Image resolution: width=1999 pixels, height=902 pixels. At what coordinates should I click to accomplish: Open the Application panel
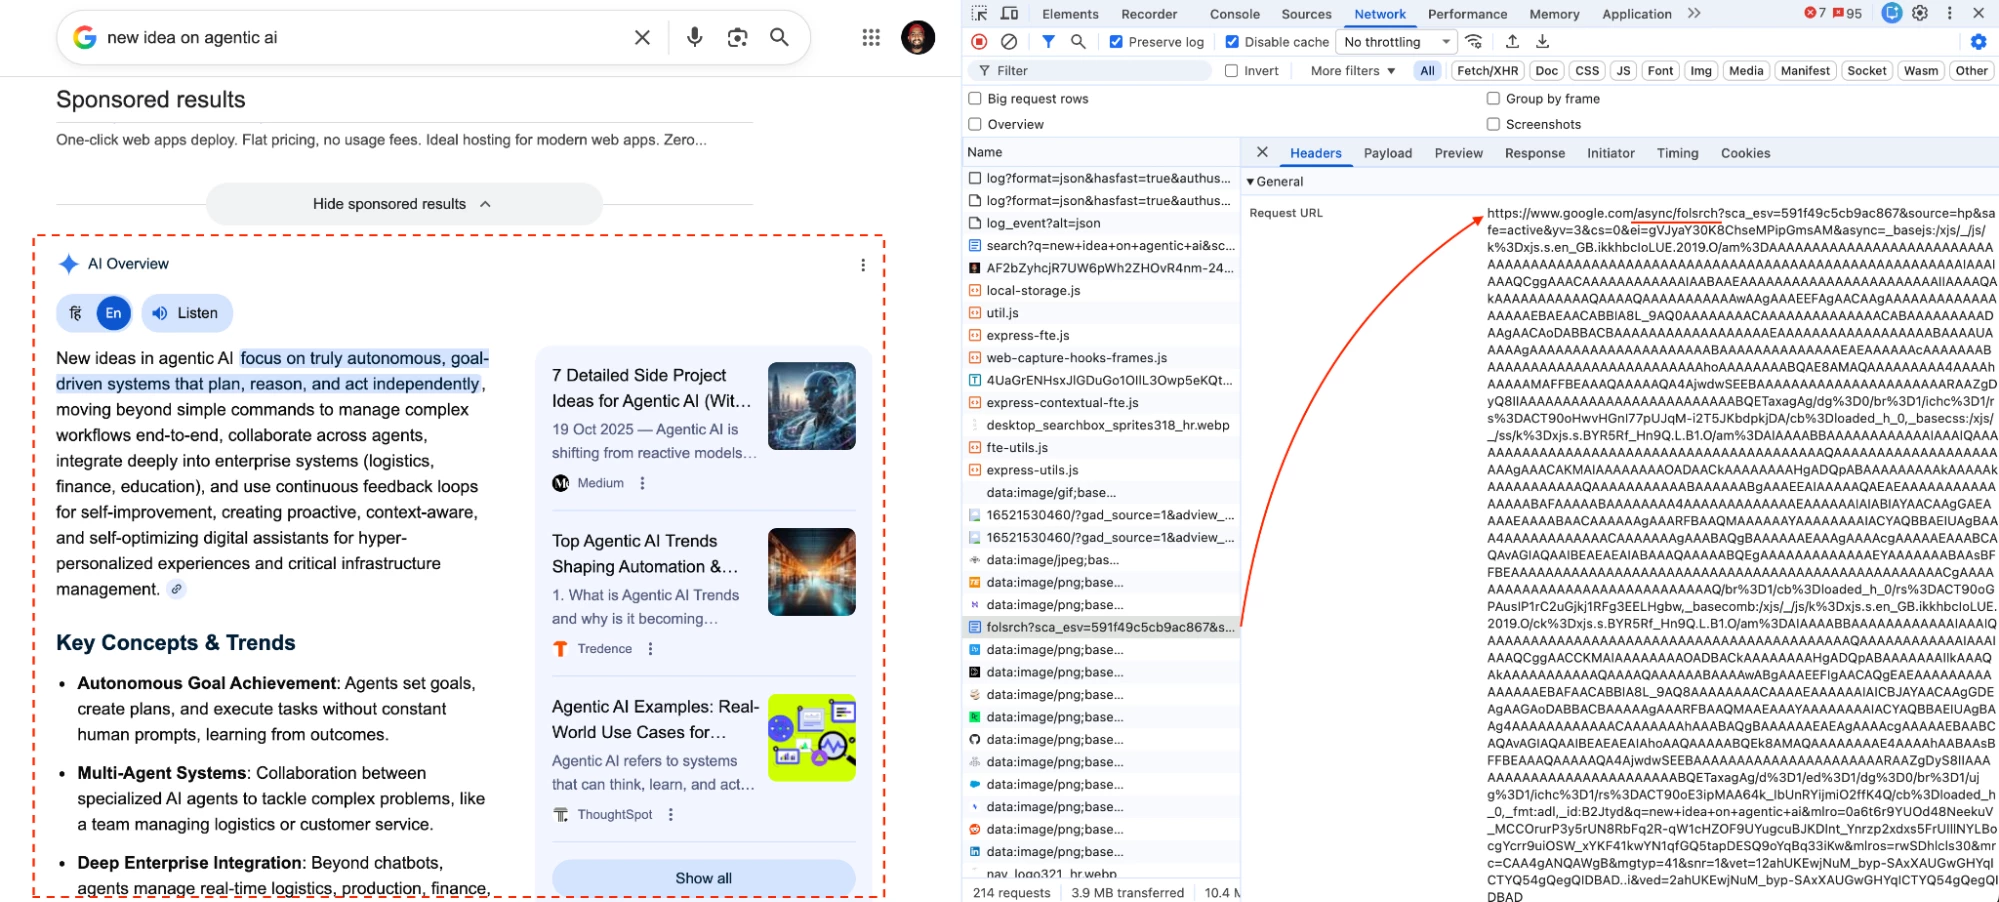point(1636,14)
